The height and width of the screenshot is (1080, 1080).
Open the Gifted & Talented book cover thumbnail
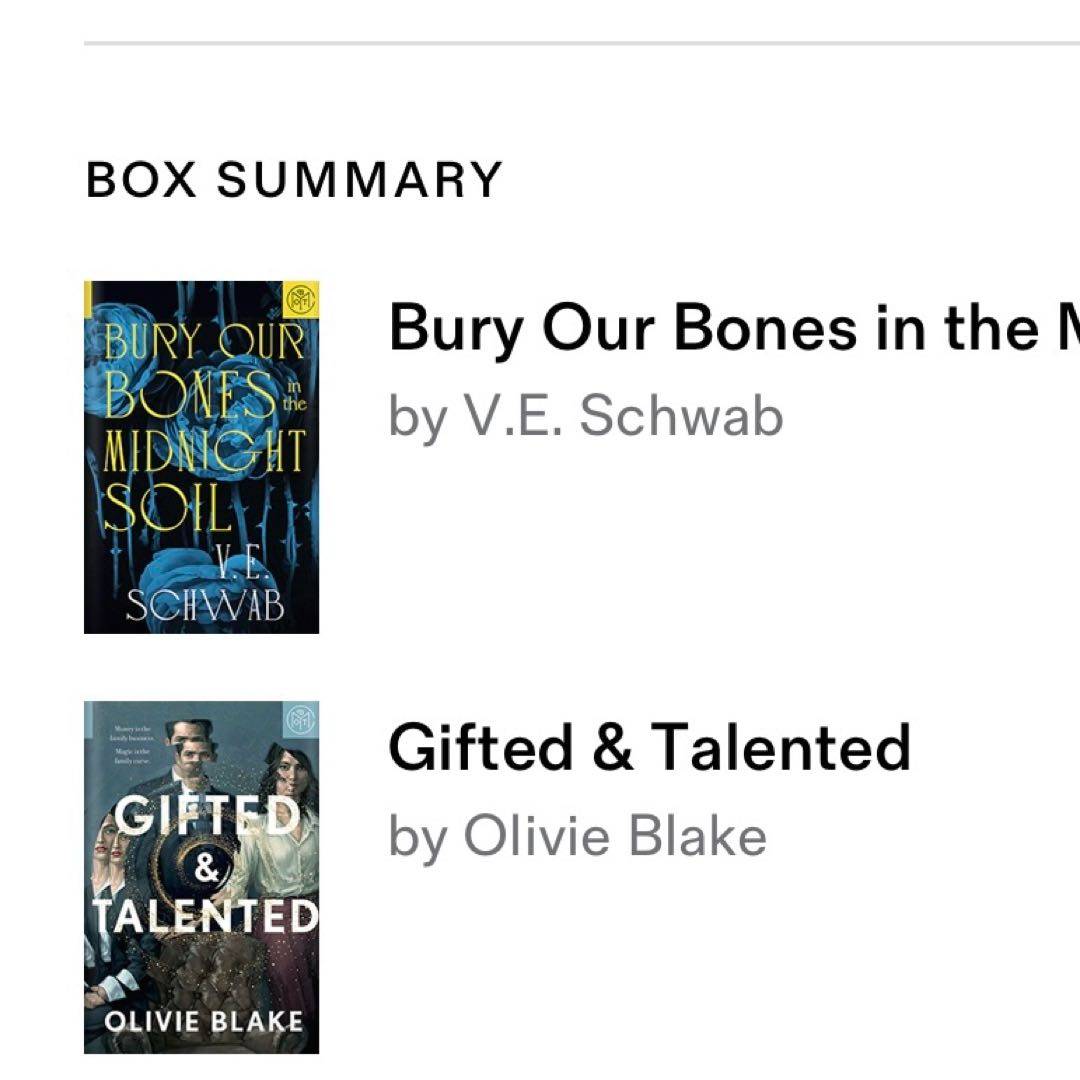point(201,877)
